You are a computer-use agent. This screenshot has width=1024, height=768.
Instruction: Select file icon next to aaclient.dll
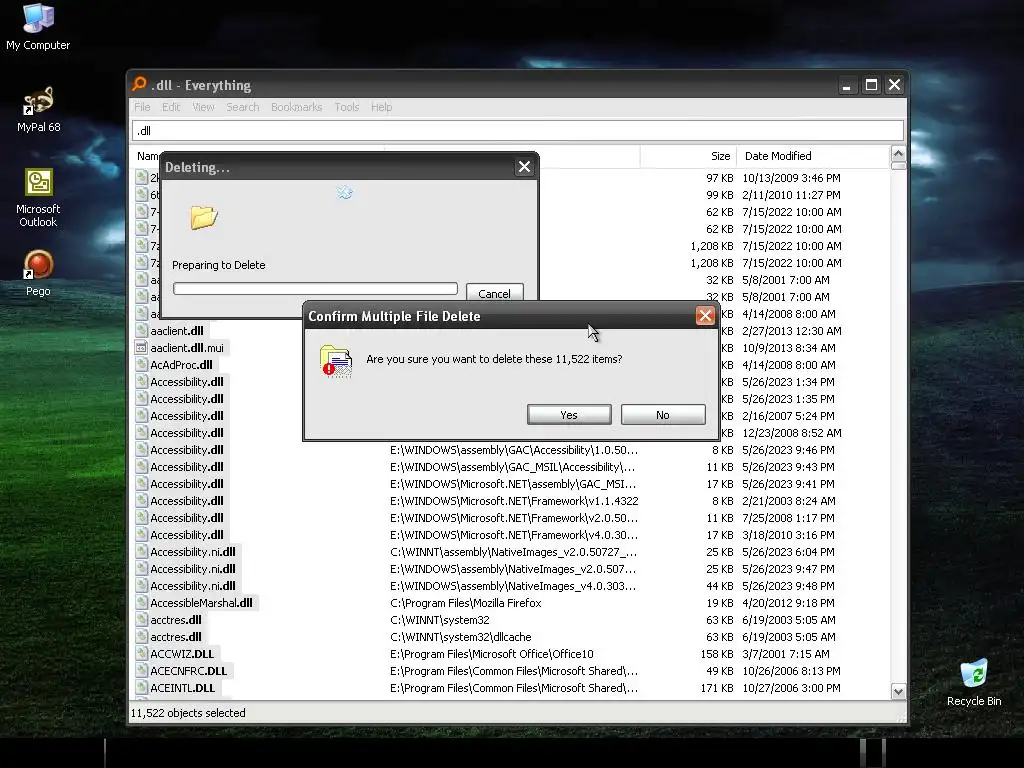coord(141,330)
